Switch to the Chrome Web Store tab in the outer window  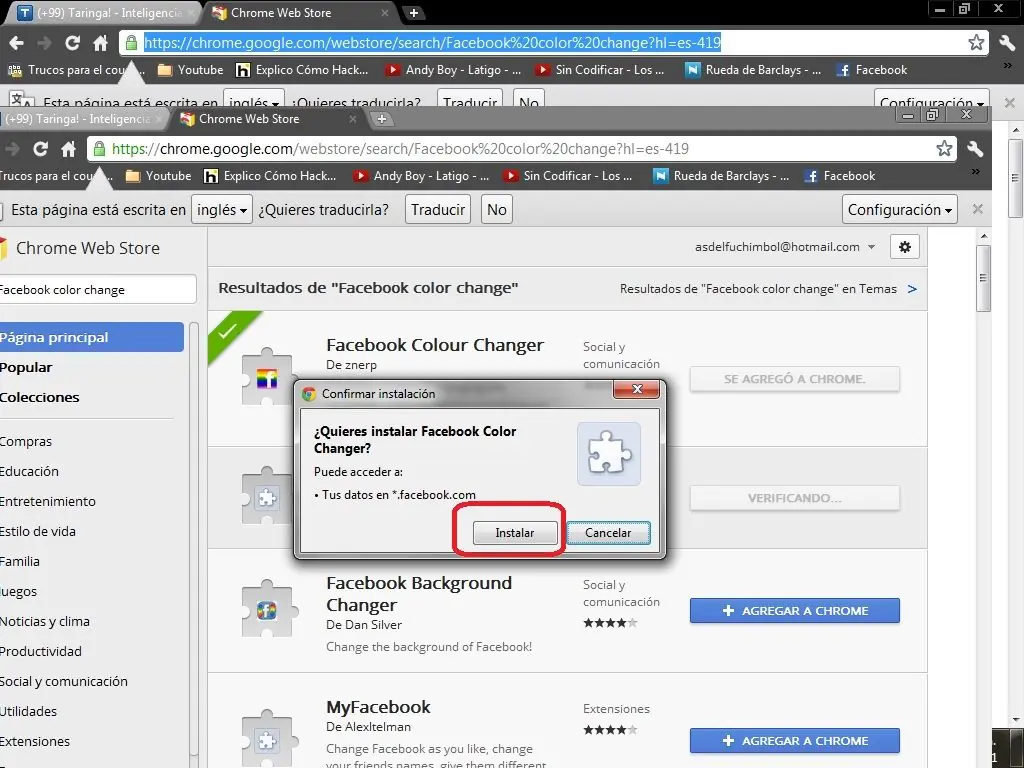point(300,13)
